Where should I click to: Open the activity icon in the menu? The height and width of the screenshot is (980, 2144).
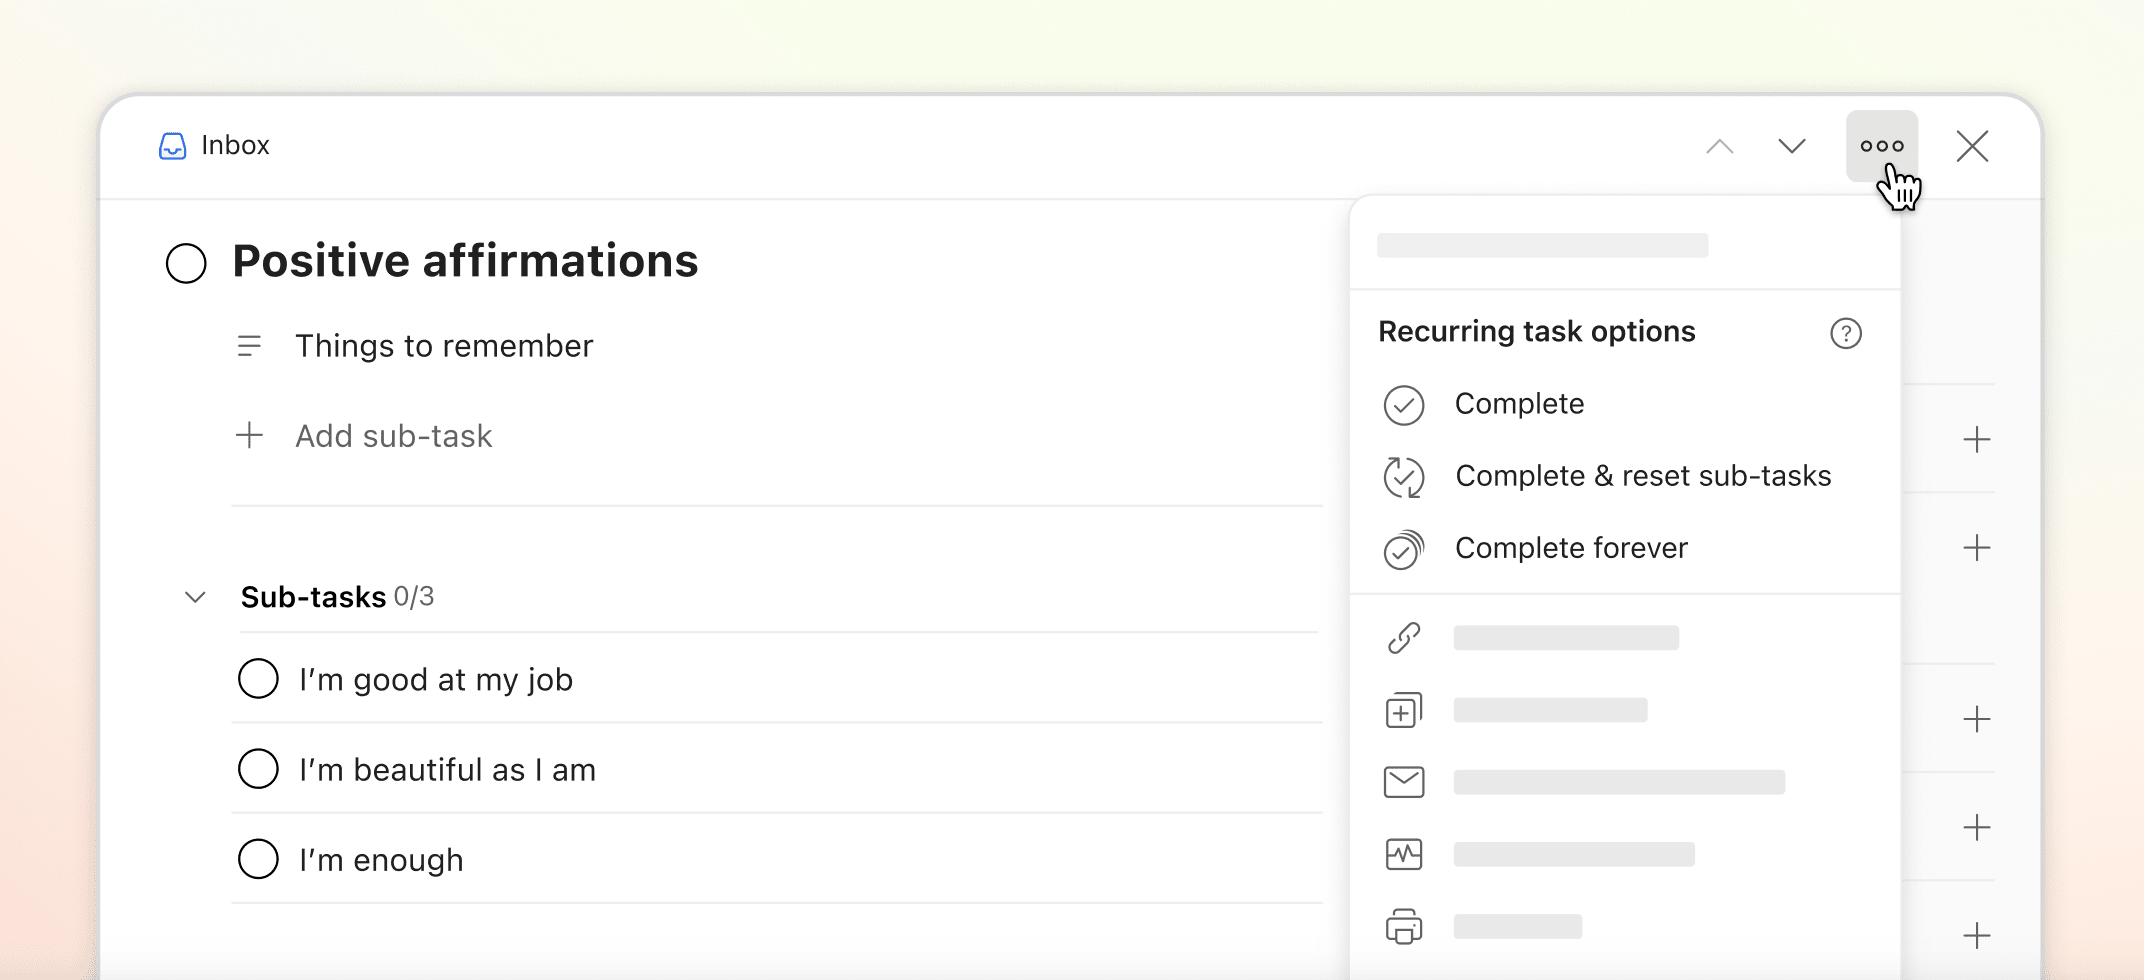pos(1404,853)
